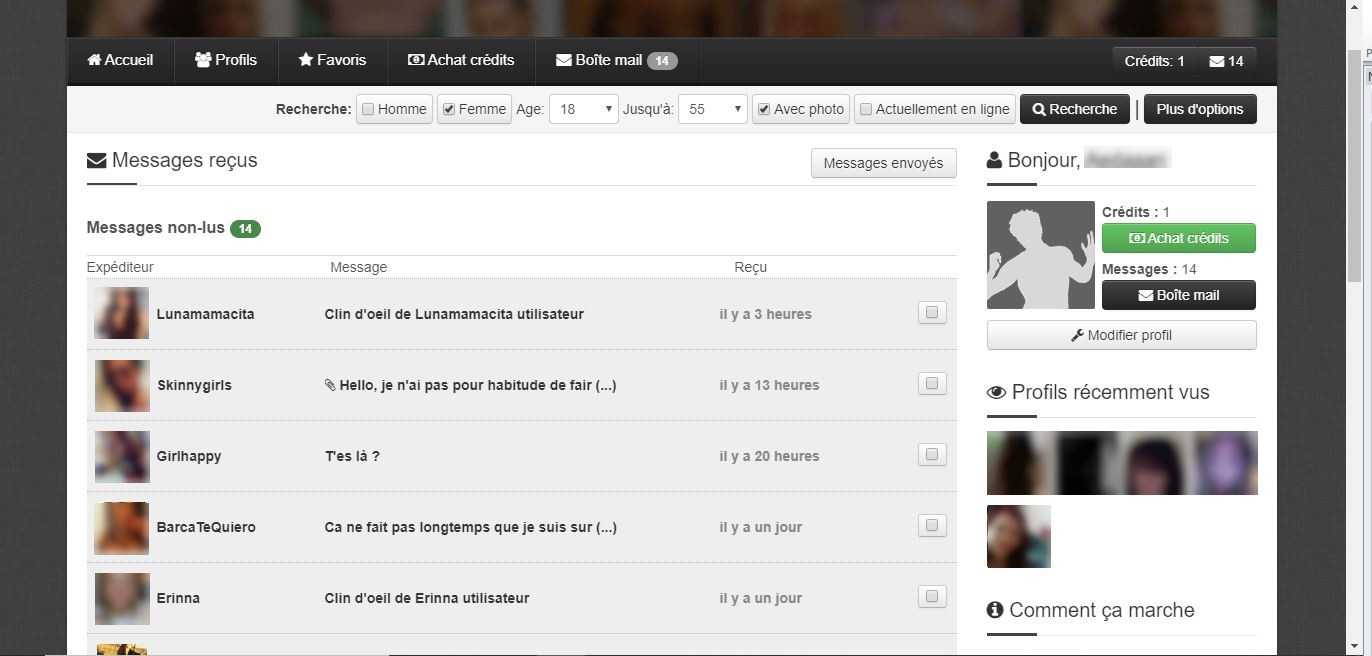Click the default silhouette profile picture

click(1040, 255)
